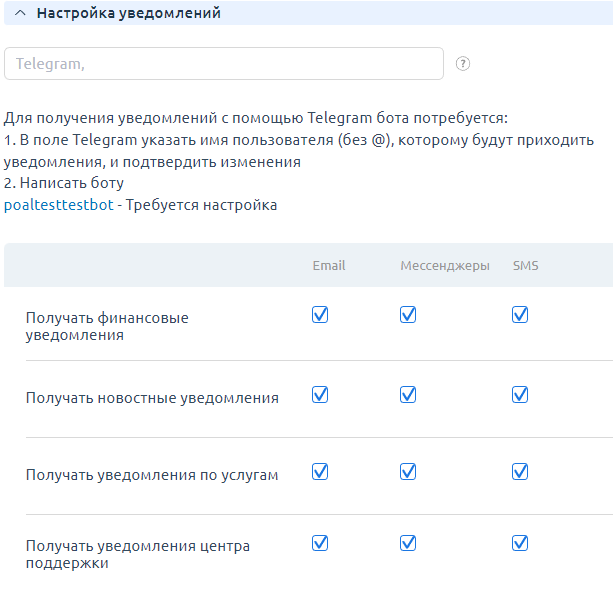
Task: Collapse the Настройка уведомлений section
Action: [x=20, y=13]
